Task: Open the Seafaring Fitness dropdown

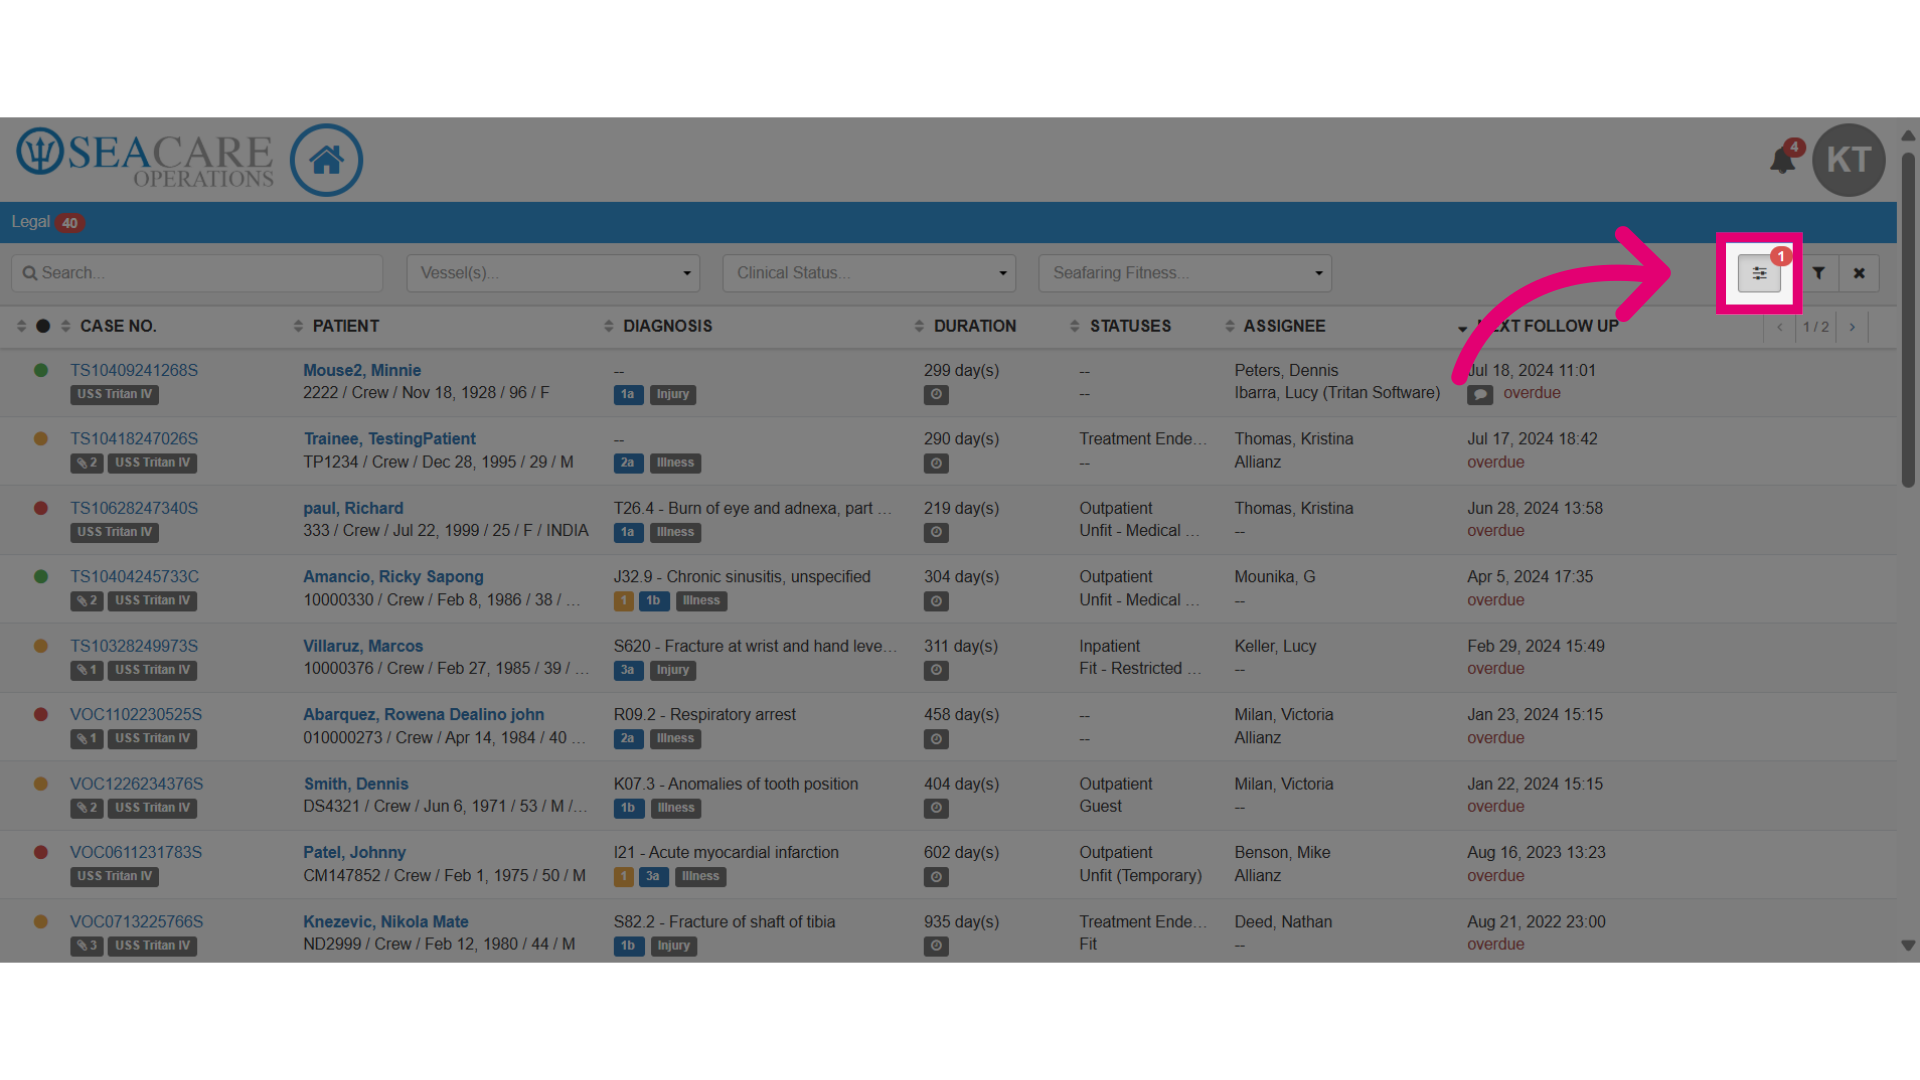Action: click(x=1185, y=273)
